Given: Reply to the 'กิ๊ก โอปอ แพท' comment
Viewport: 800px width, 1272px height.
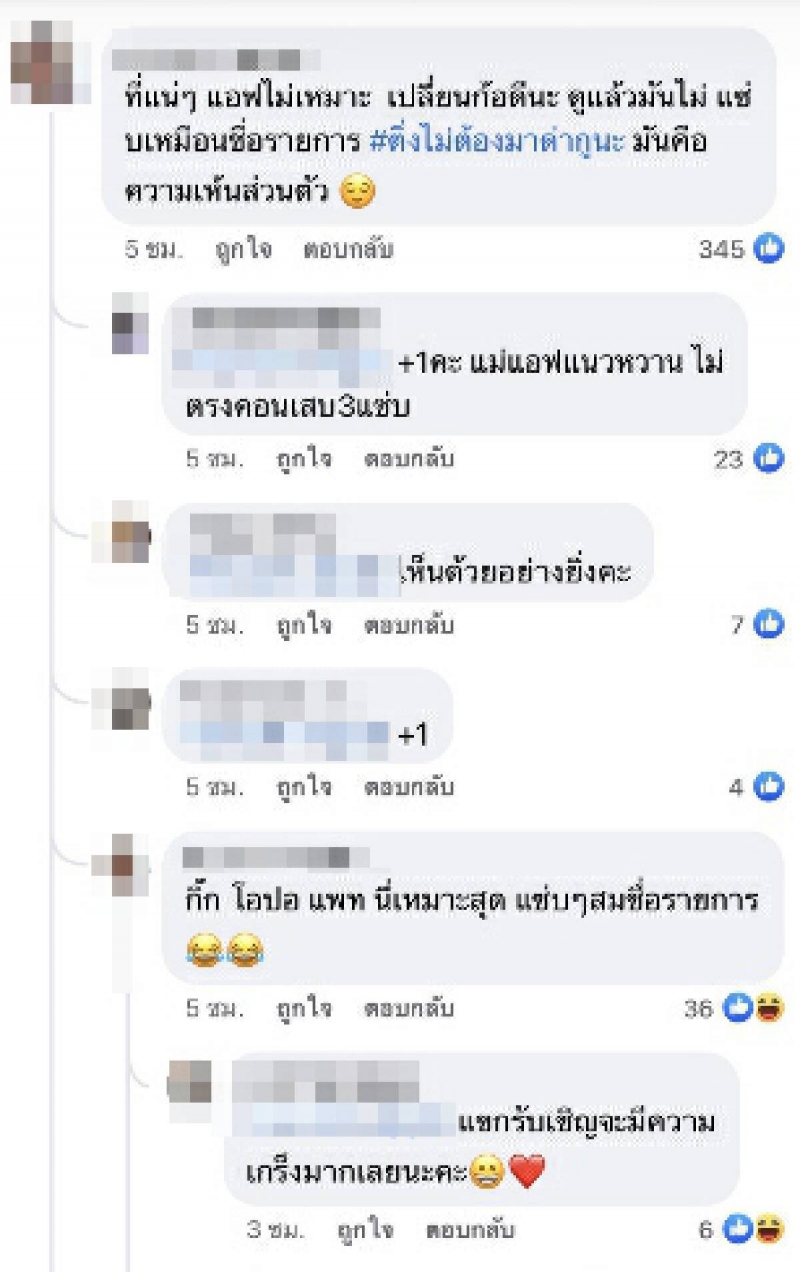Looking at the screenshot, I should [x=409, y=1009].
